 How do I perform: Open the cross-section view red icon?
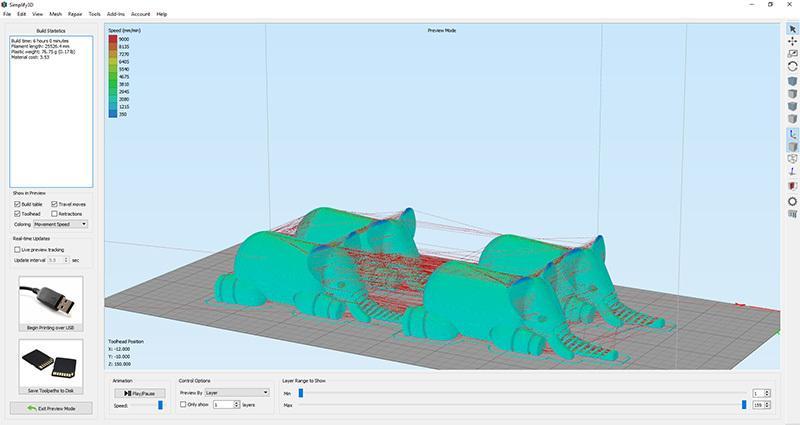click(793, 186)
